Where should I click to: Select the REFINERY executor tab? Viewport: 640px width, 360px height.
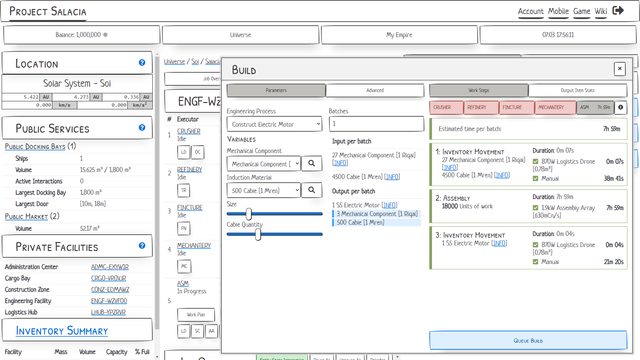(x=481, y=107)
